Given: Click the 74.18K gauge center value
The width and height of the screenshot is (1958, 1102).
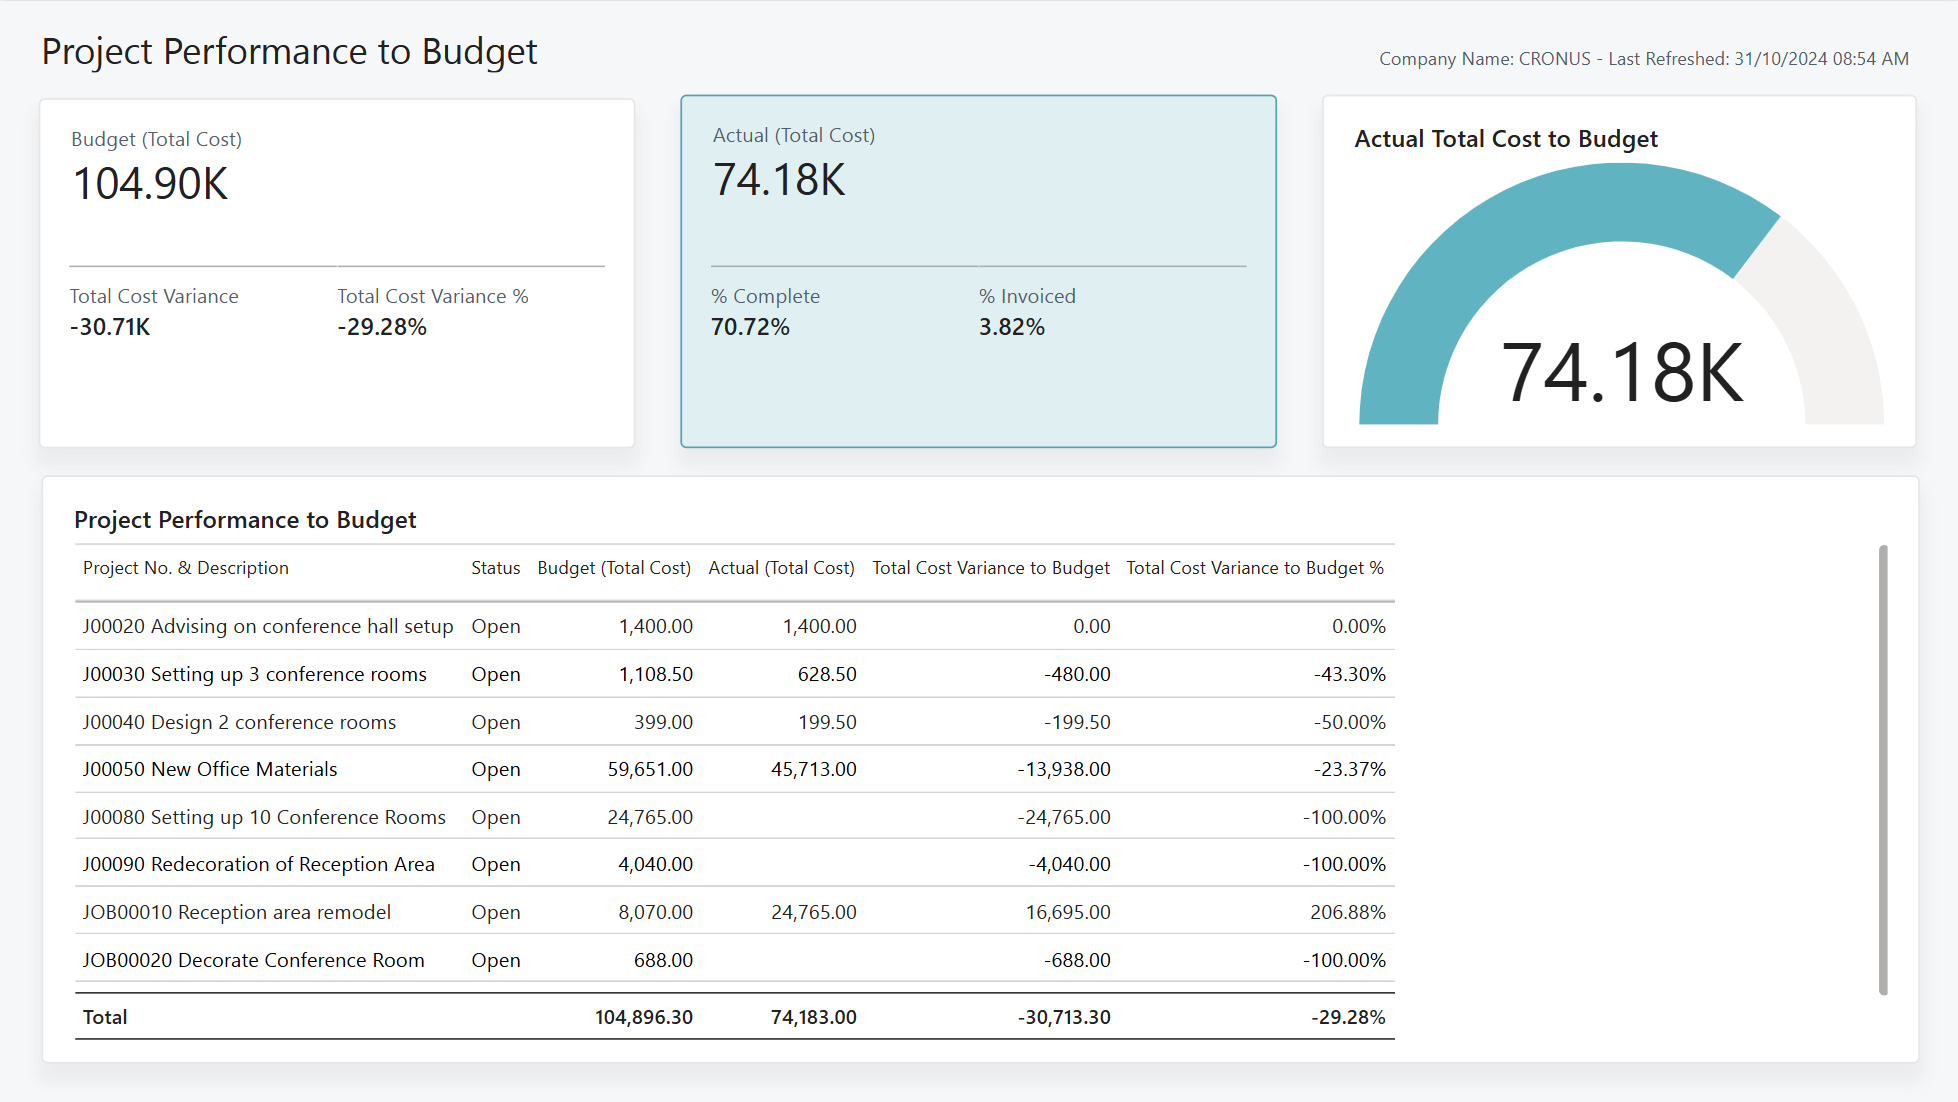Looking at the screenshot, I should point(1622,373).
